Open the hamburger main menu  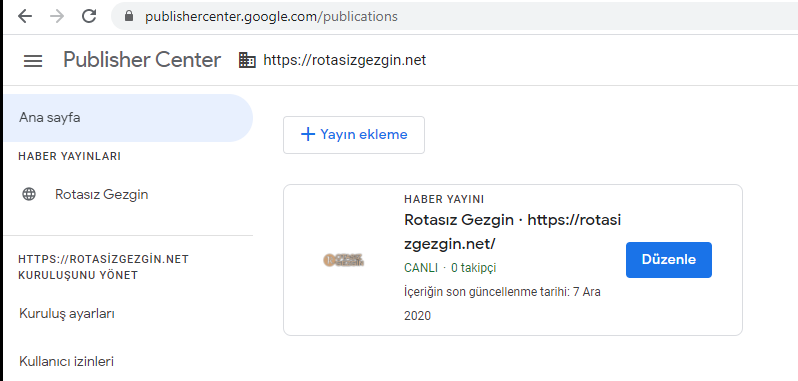tap(33, 61)
